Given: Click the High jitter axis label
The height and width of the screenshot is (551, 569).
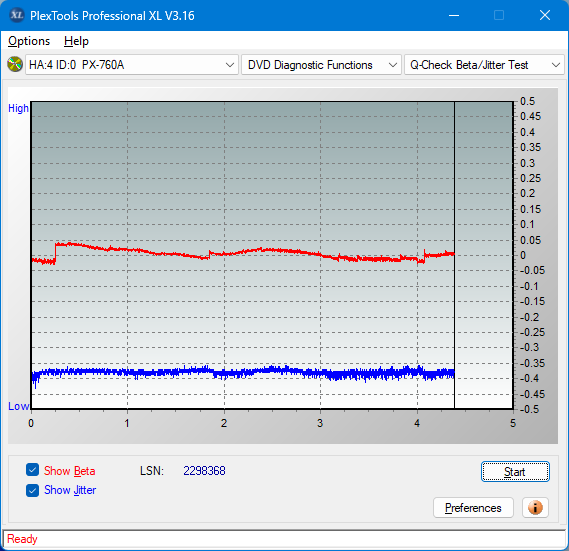Looking at the screenshot, I should coord(18,108).
